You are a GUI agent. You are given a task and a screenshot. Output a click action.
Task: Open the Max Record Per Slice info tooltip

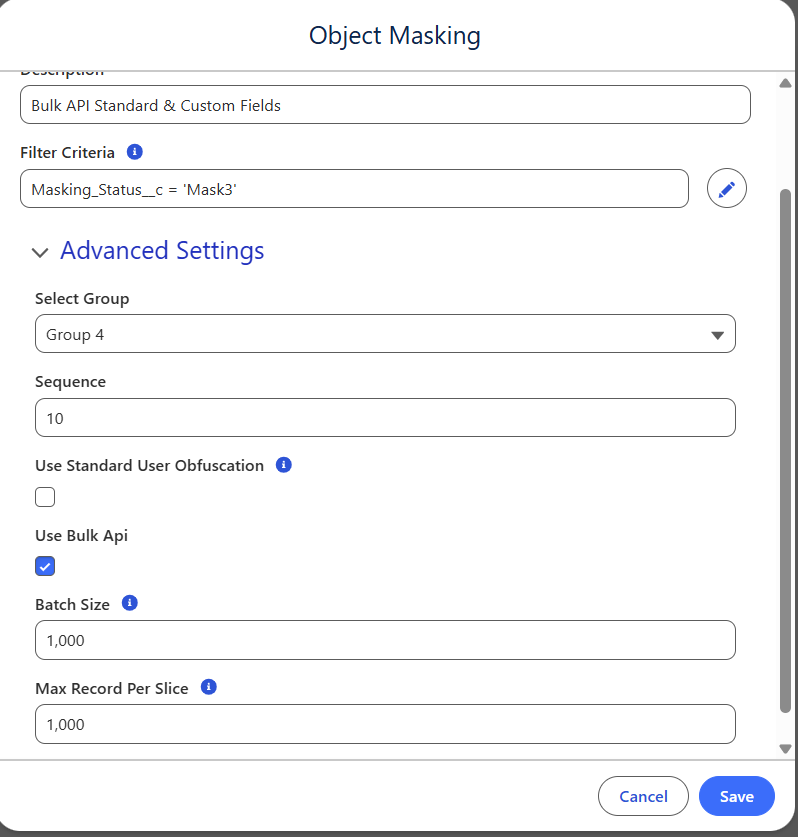pos(208,687)
